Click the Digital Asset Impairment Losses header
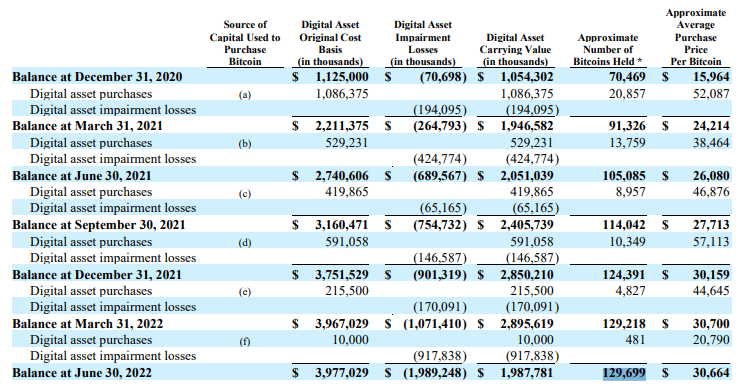The image size is (749, 391). (423, 43)
